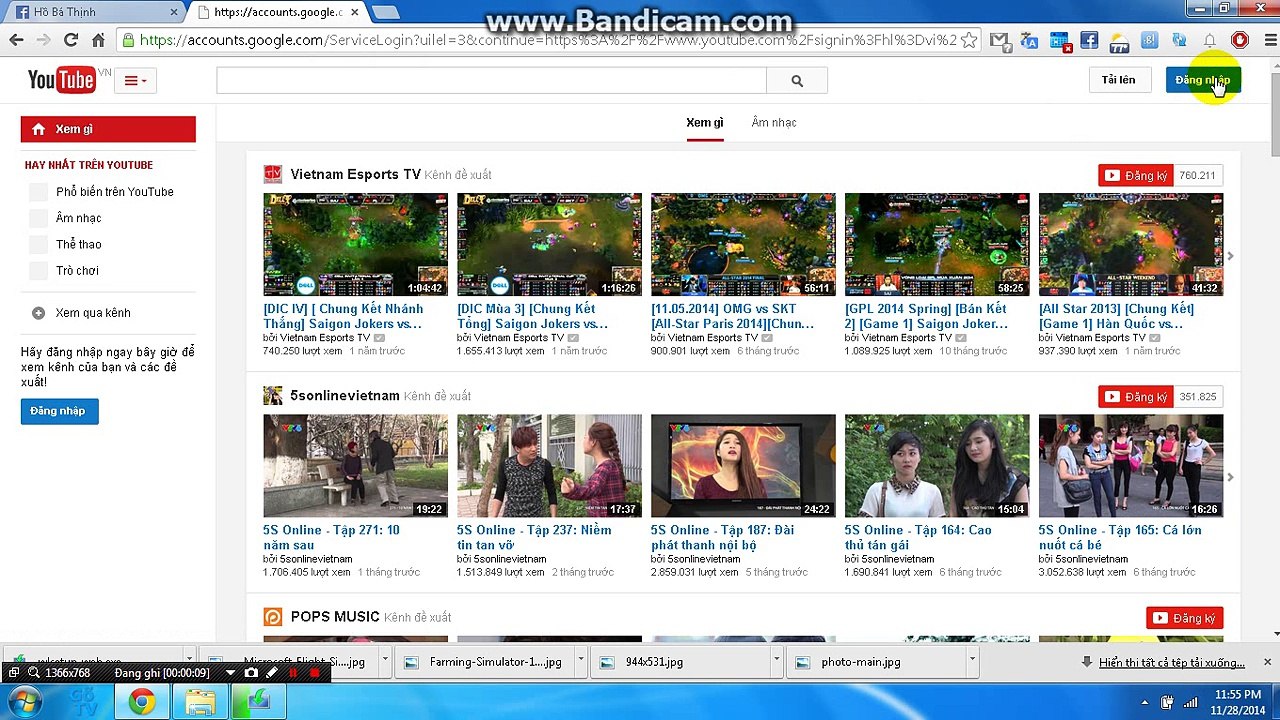This screenshot has width=1280, height=720.
Task: Click the bell notification extension icon
Action: tap(1210, 41)
